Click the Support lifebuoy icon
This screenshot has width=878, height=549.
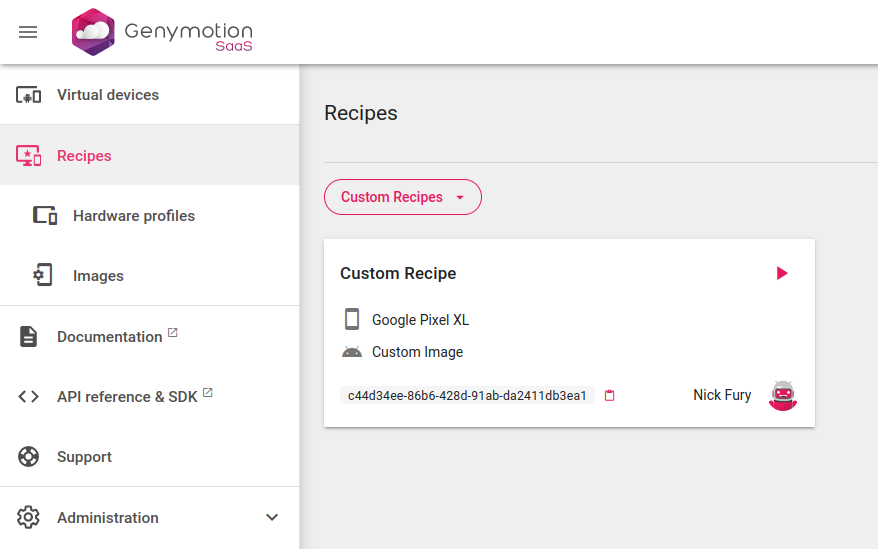(x=29, y=457)
